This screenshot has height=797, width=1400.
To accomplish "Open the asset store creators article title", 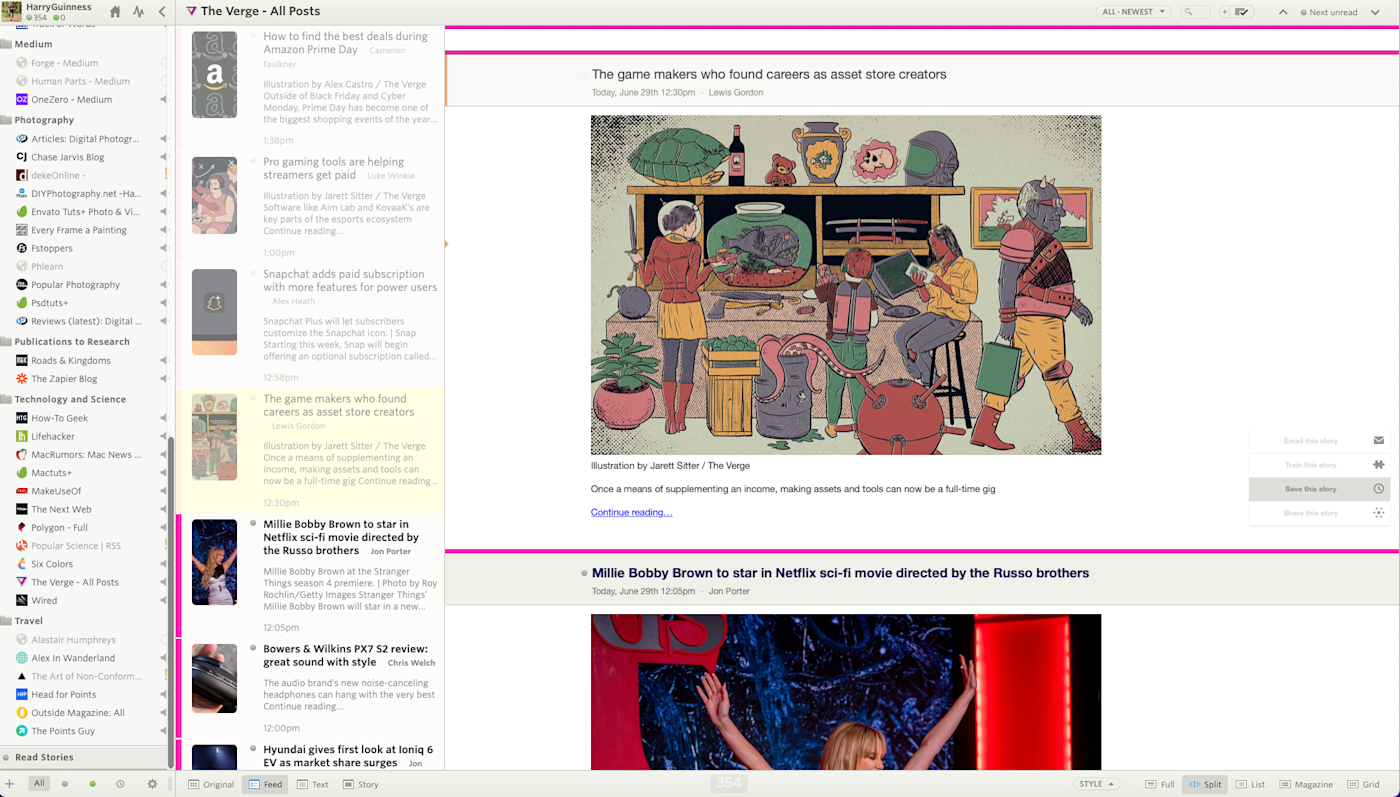I will [x=769, y=74].
